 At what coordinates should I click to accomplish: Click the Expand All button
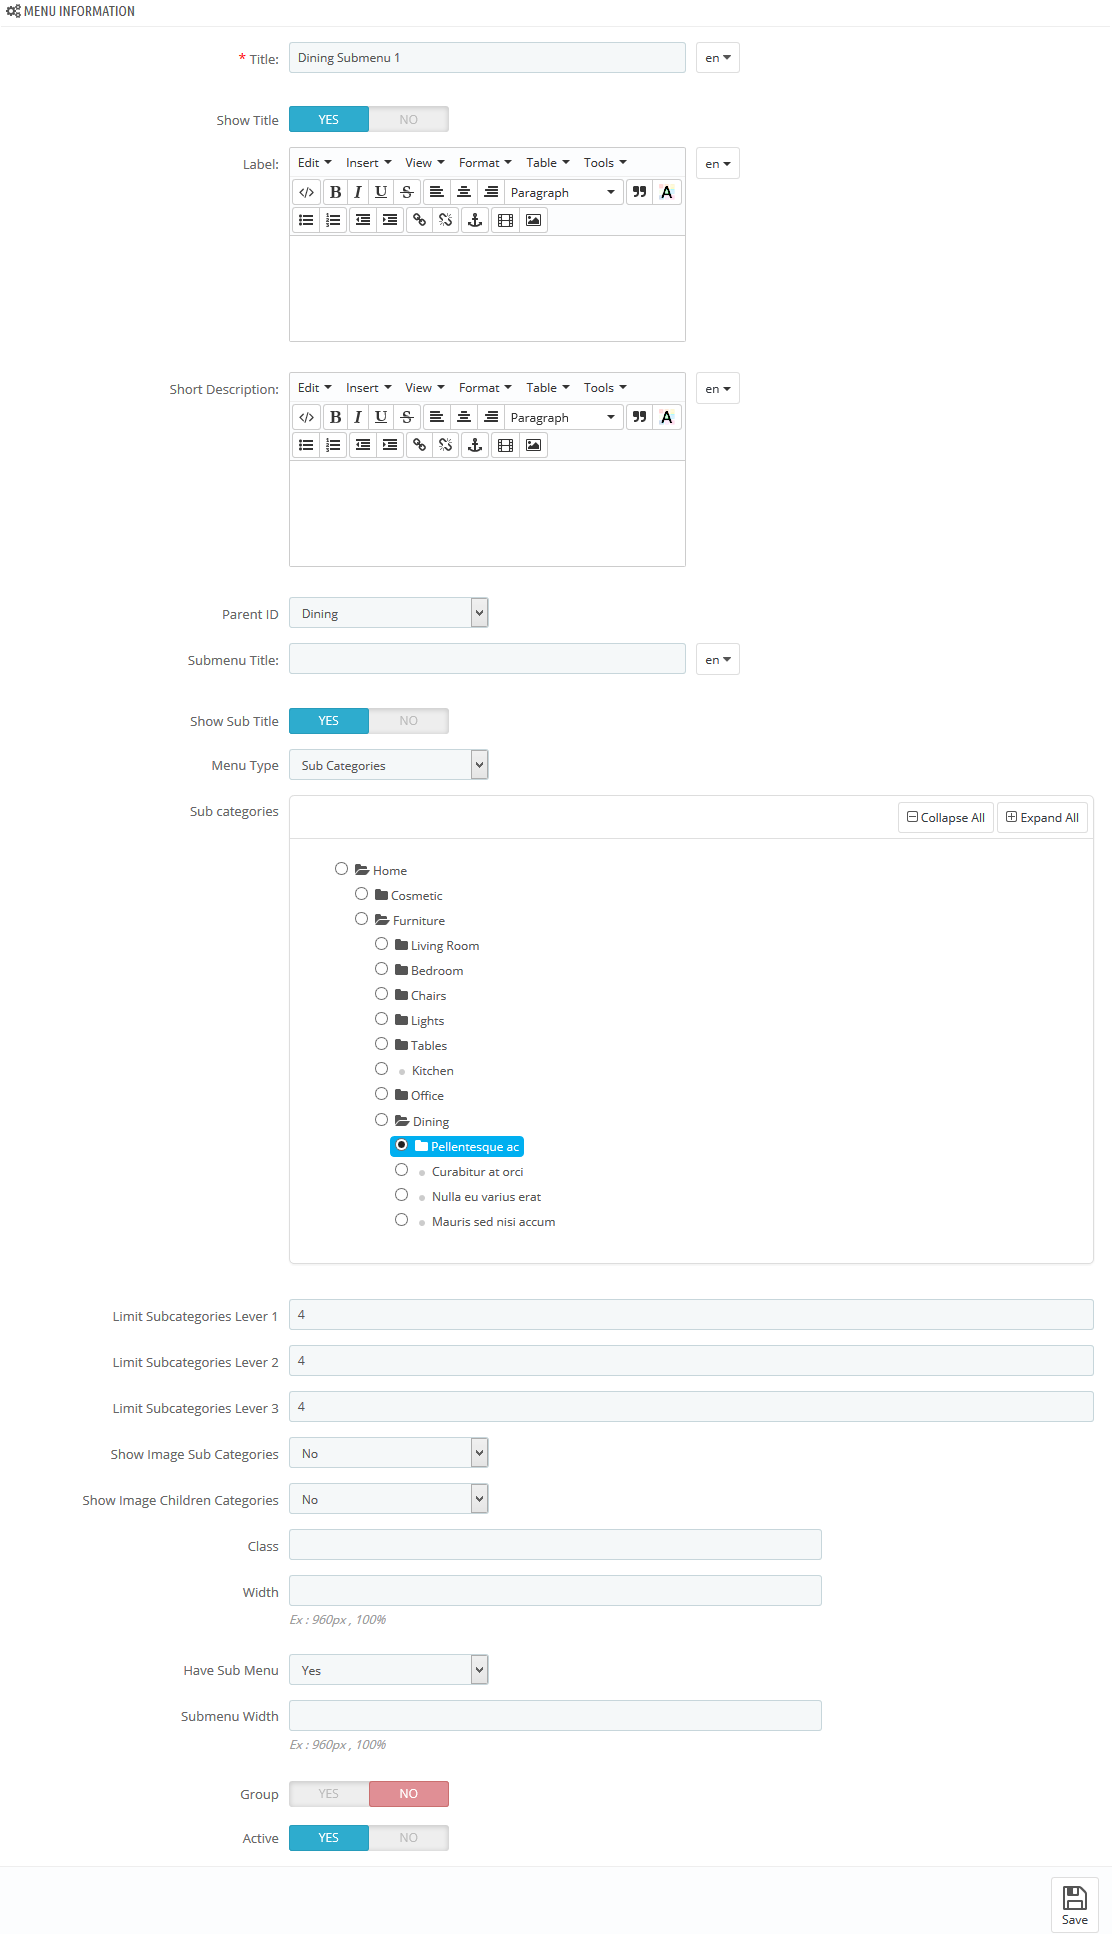pyautogui.click(x=1042, y=817)
